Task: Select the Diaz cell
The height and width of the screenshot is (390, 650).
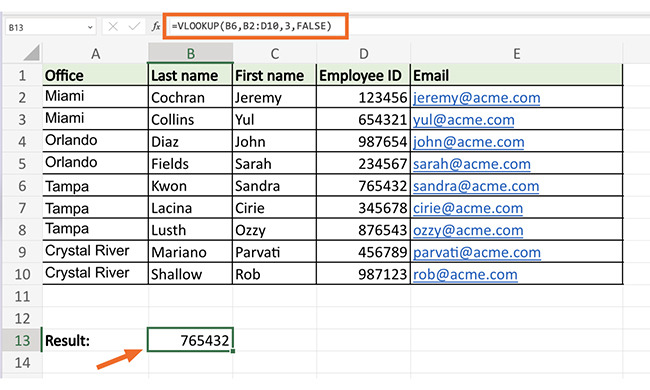Action: coord(191,141)
